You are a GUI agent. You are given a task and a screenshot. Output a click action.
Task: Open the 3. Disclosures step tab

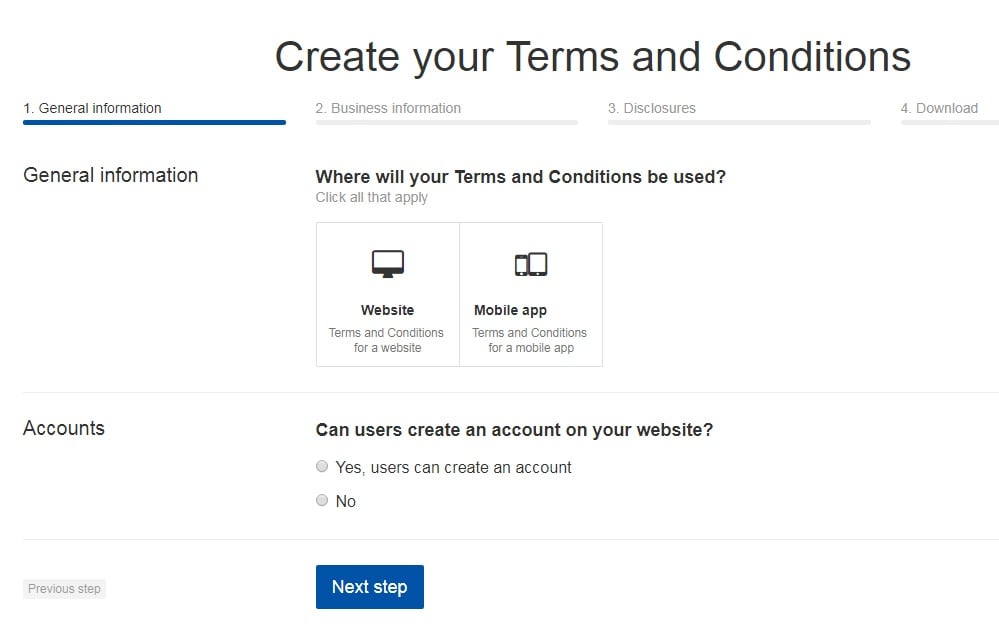[x=652, y=108]
